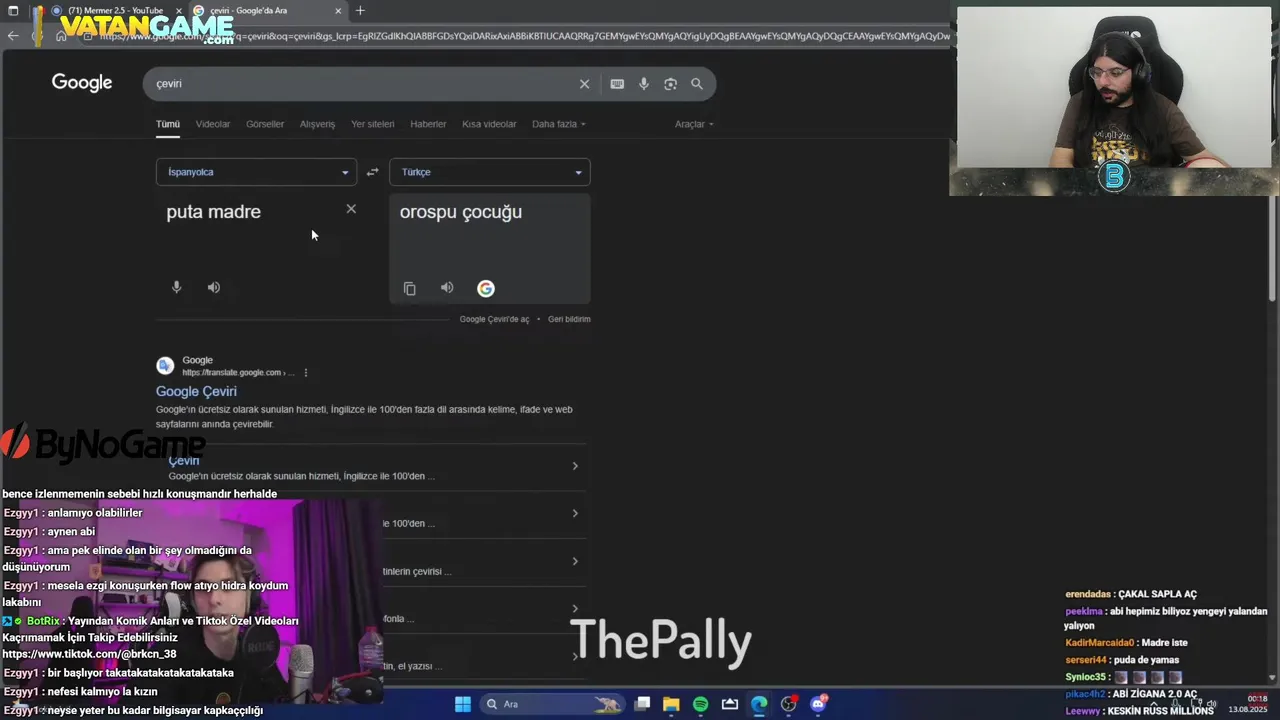
Task: Open the browser tab actions menu
Action: 13,11
